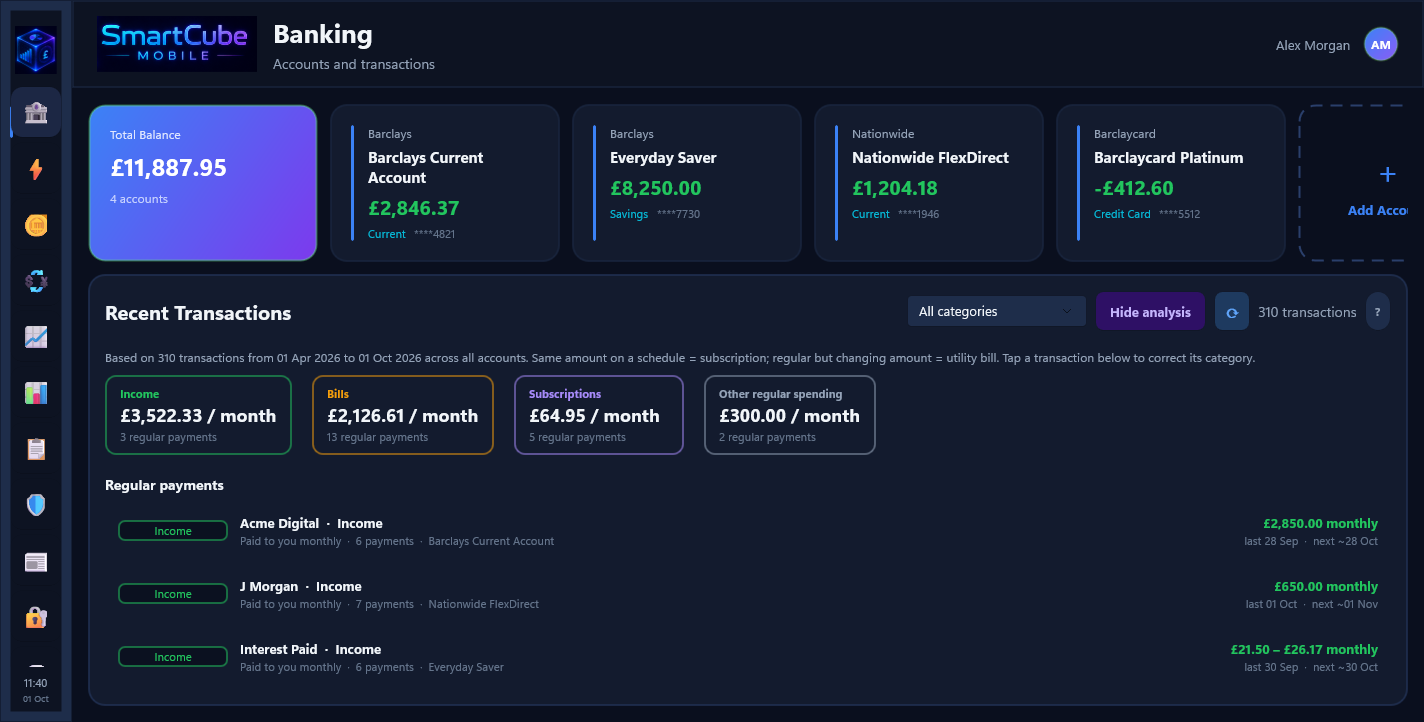Open the colored bar chart sidebar icon
This screenshot has width=1424, height=722.
click(x=36, y=393)
